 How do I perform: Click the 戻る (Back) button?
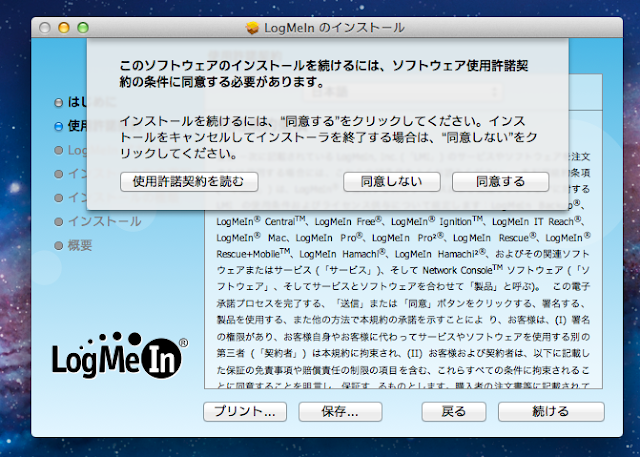click(x=453, y=412)
